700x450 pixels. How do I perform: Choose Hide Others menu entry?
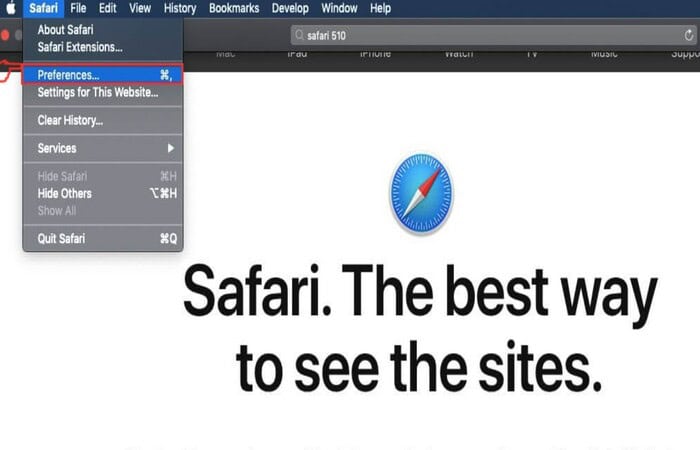click(x=103, y=193)
